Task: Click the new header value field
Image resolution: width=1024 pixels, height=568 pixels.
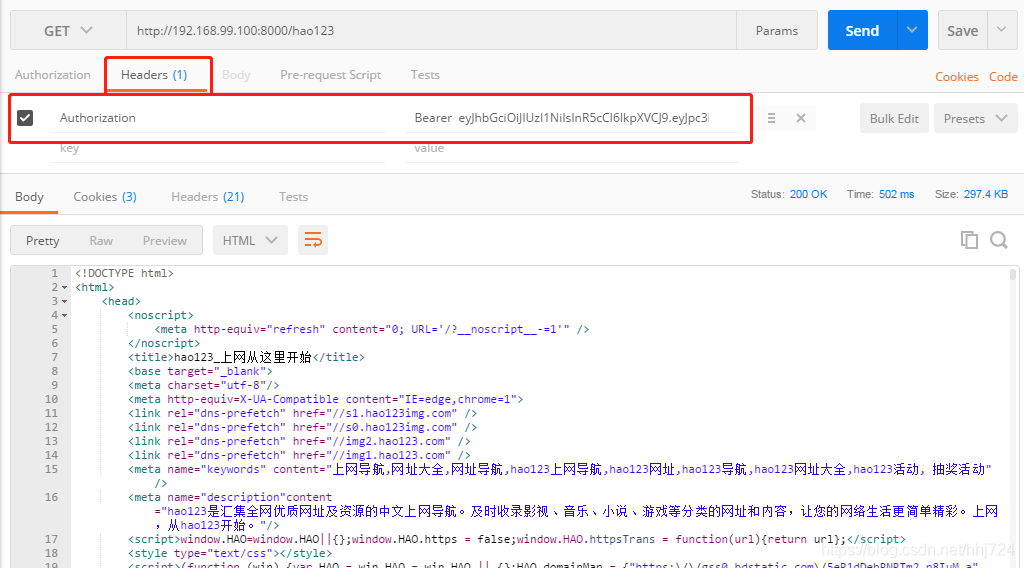Action: tap(571, 149)
